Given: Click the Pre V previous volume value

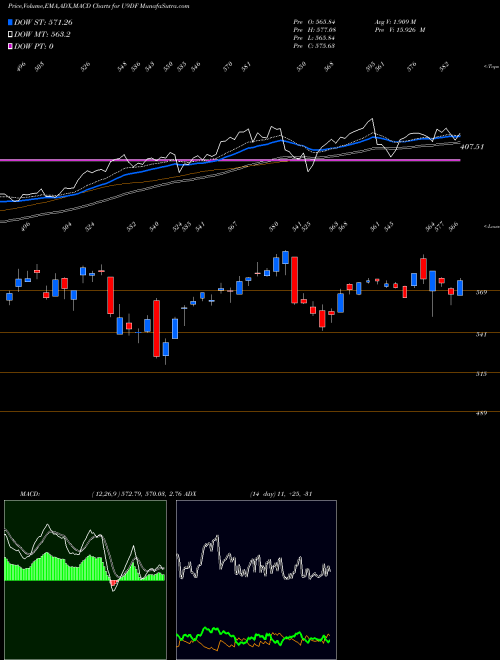Looking at the screenshot, I should pos(399,30).
